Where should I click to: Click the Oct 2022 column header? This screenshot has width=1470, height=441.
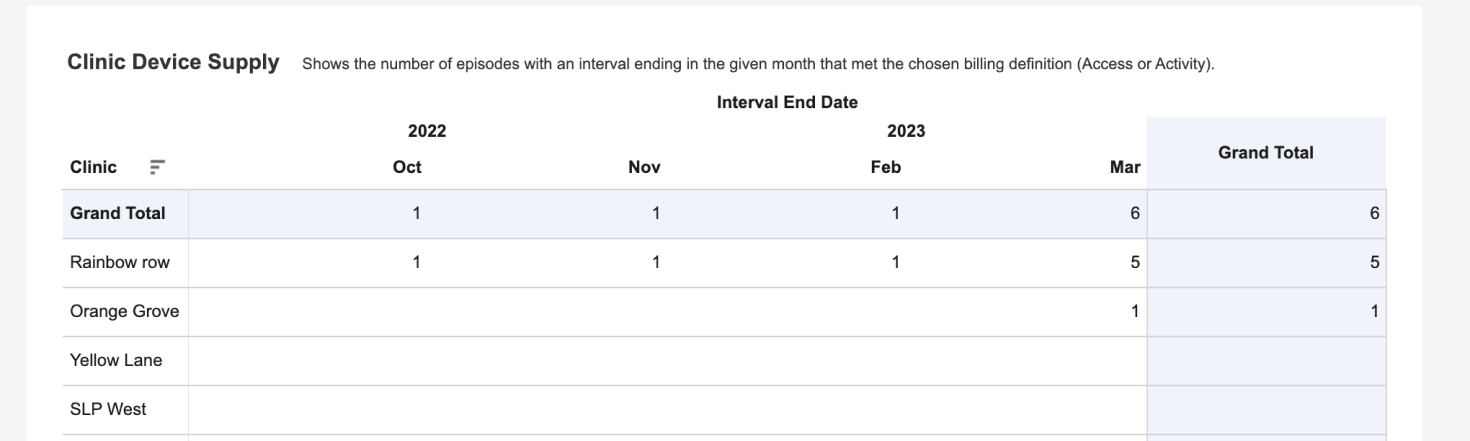coord(407,168)
